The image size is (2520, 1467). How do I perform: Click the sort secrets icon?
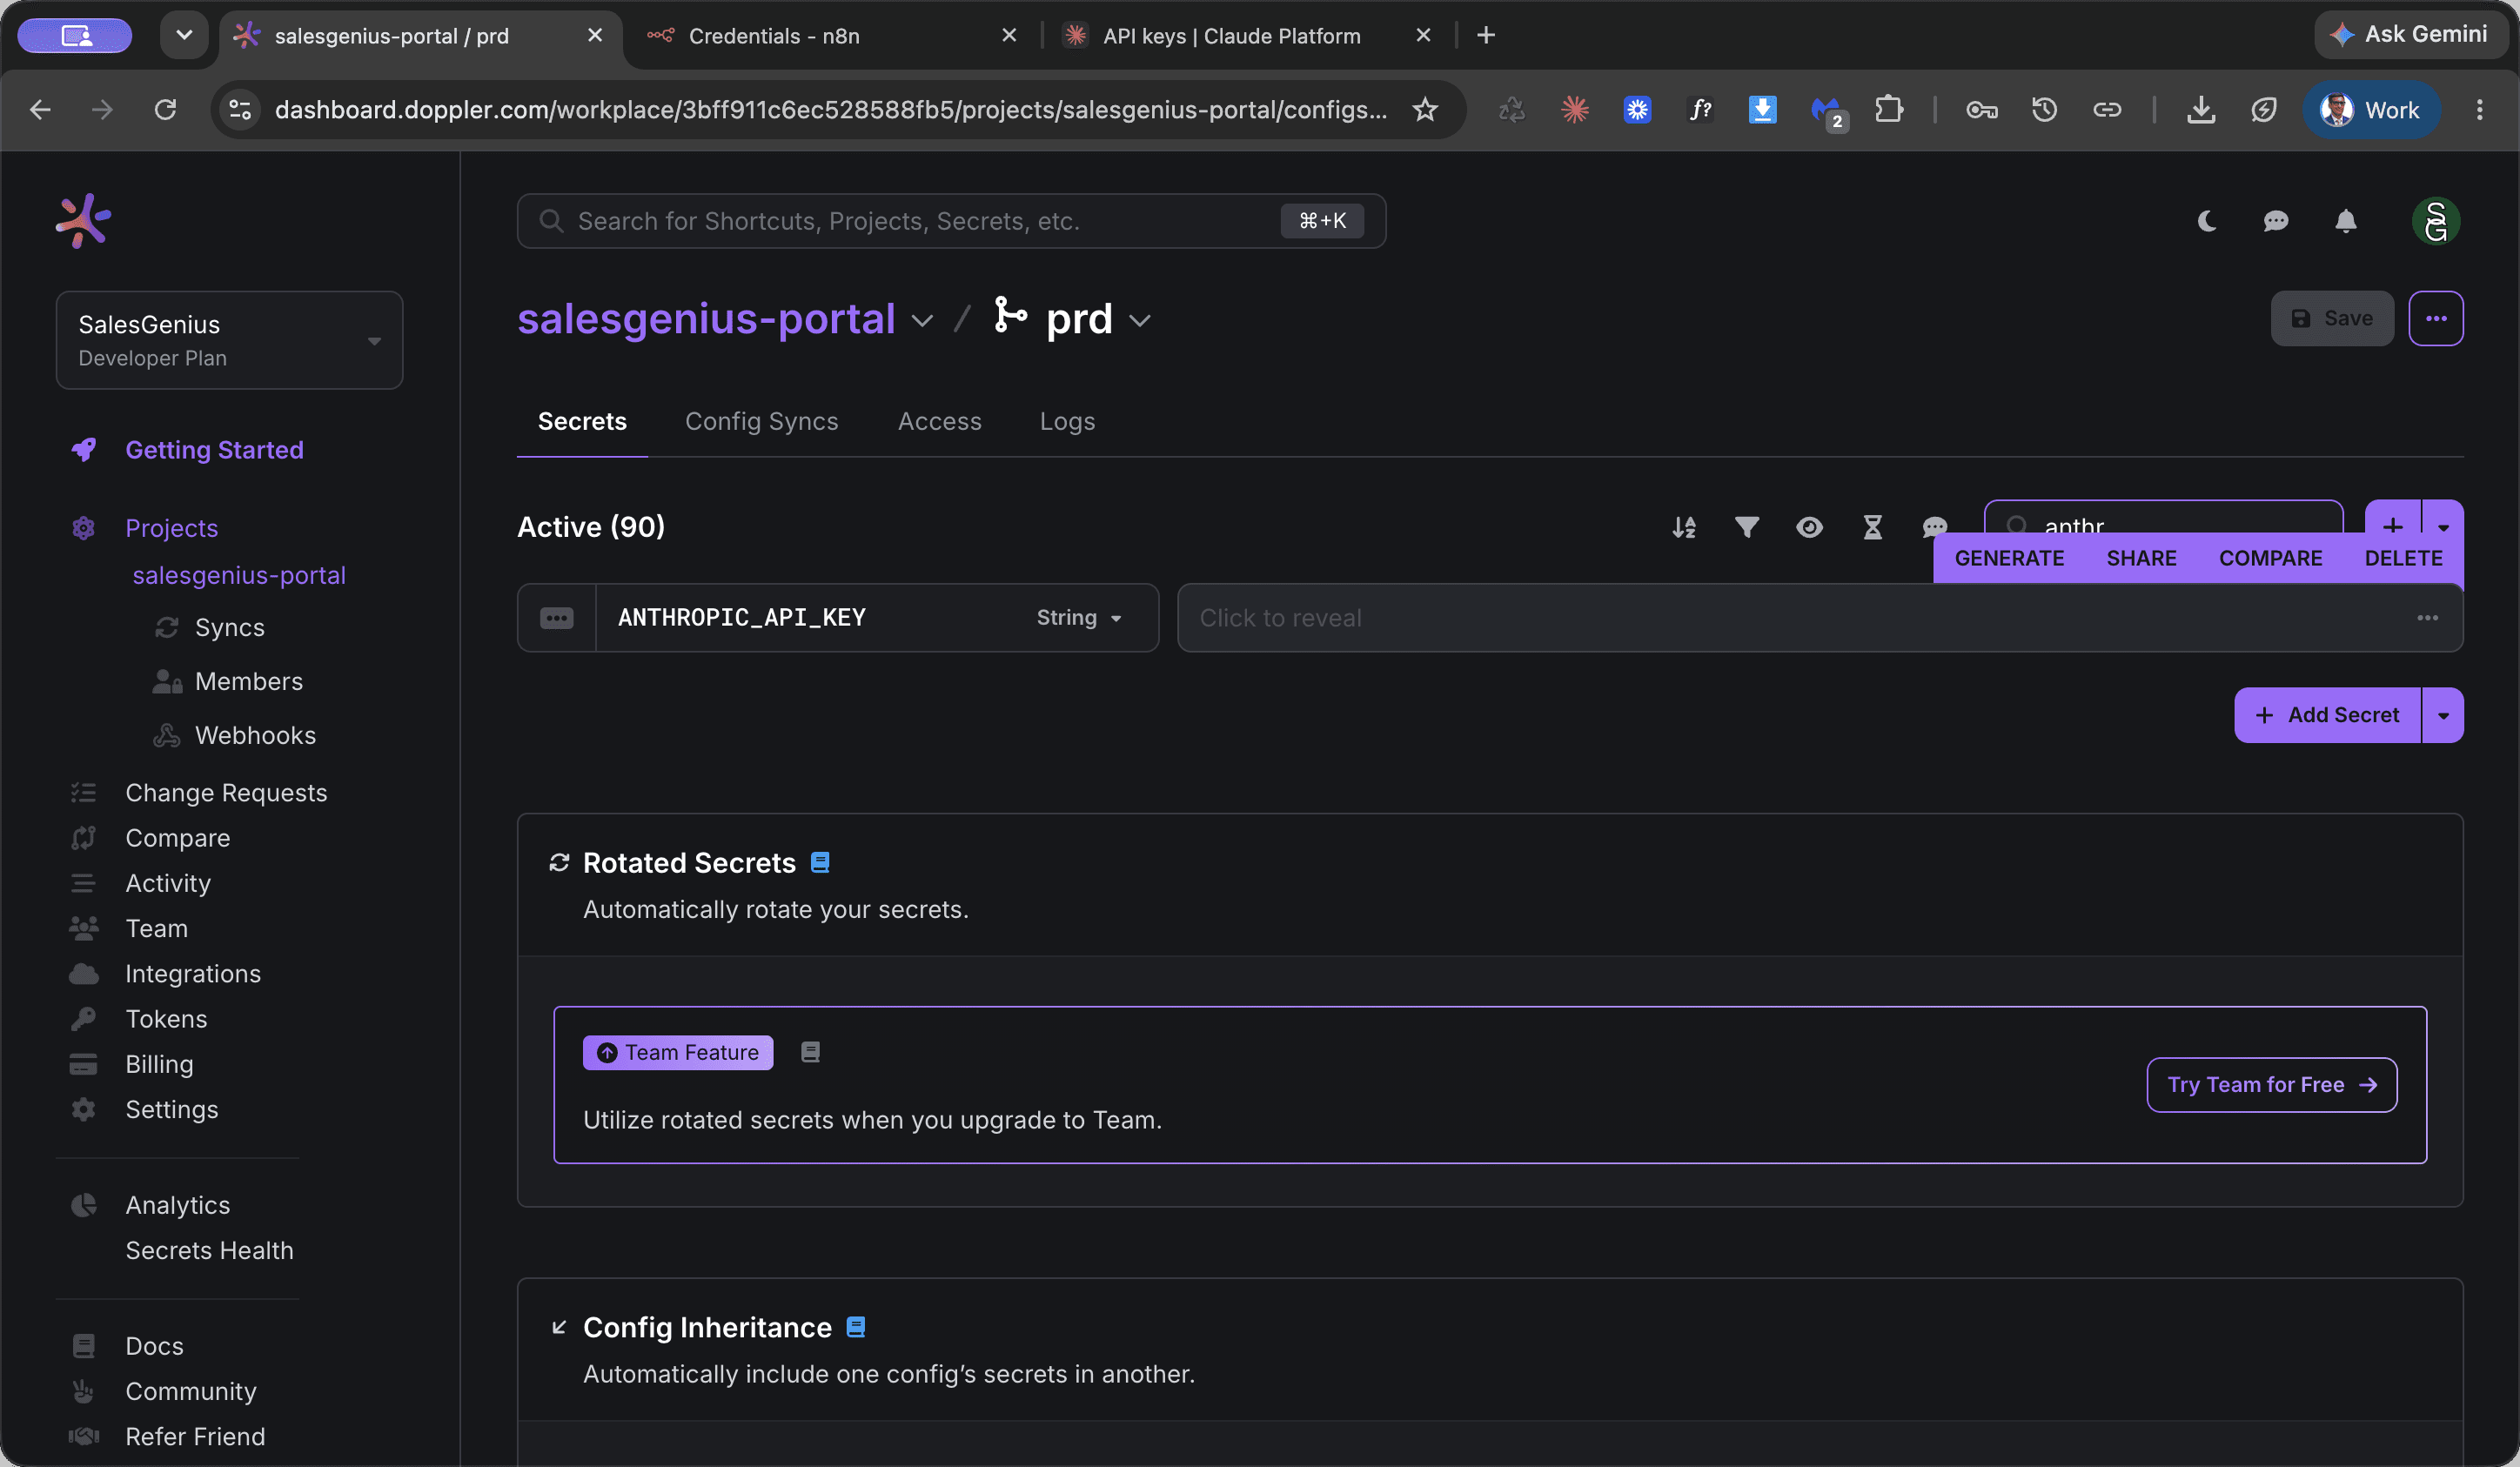point(1684,527)
